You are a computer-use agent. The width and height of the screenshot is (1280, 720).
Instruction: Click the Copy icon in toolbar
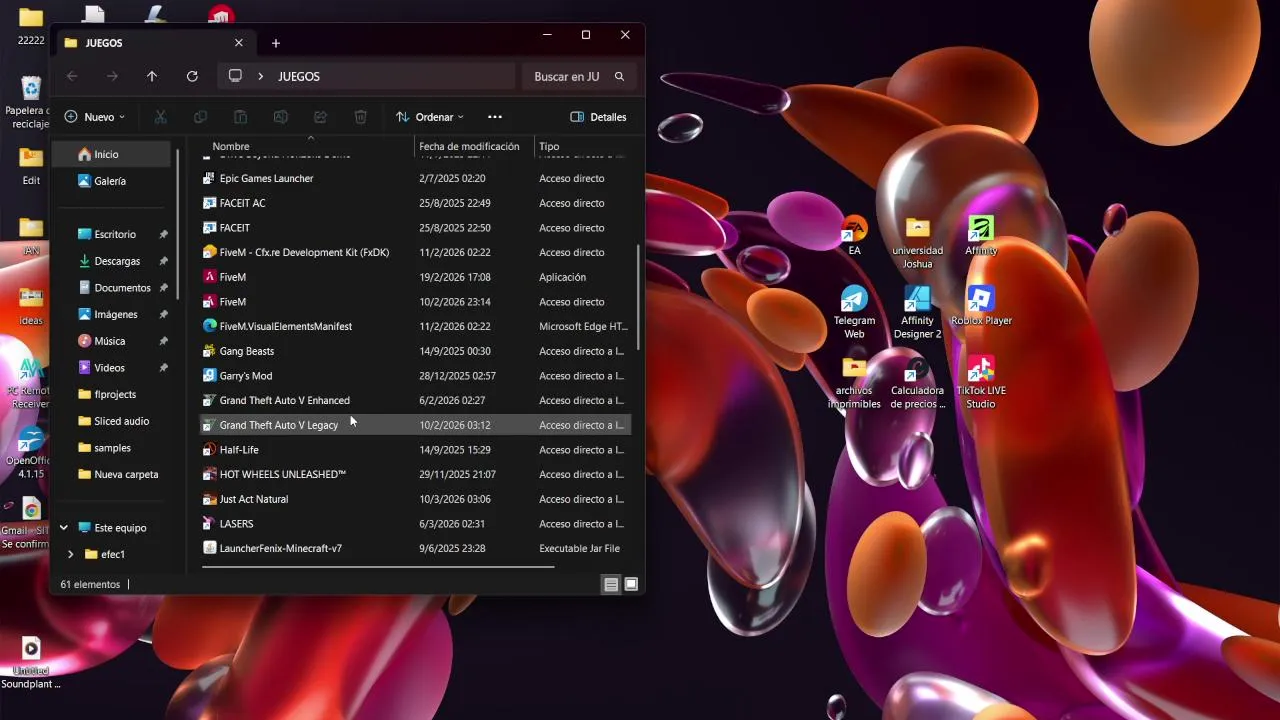[x=200, y=117]
